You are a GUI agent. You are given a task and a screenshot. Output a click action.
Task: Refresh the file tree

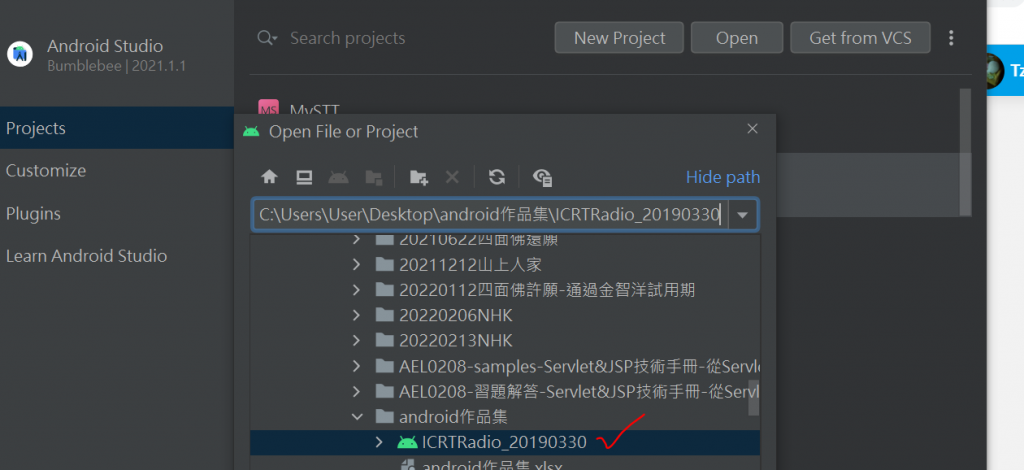coord(497,177)
